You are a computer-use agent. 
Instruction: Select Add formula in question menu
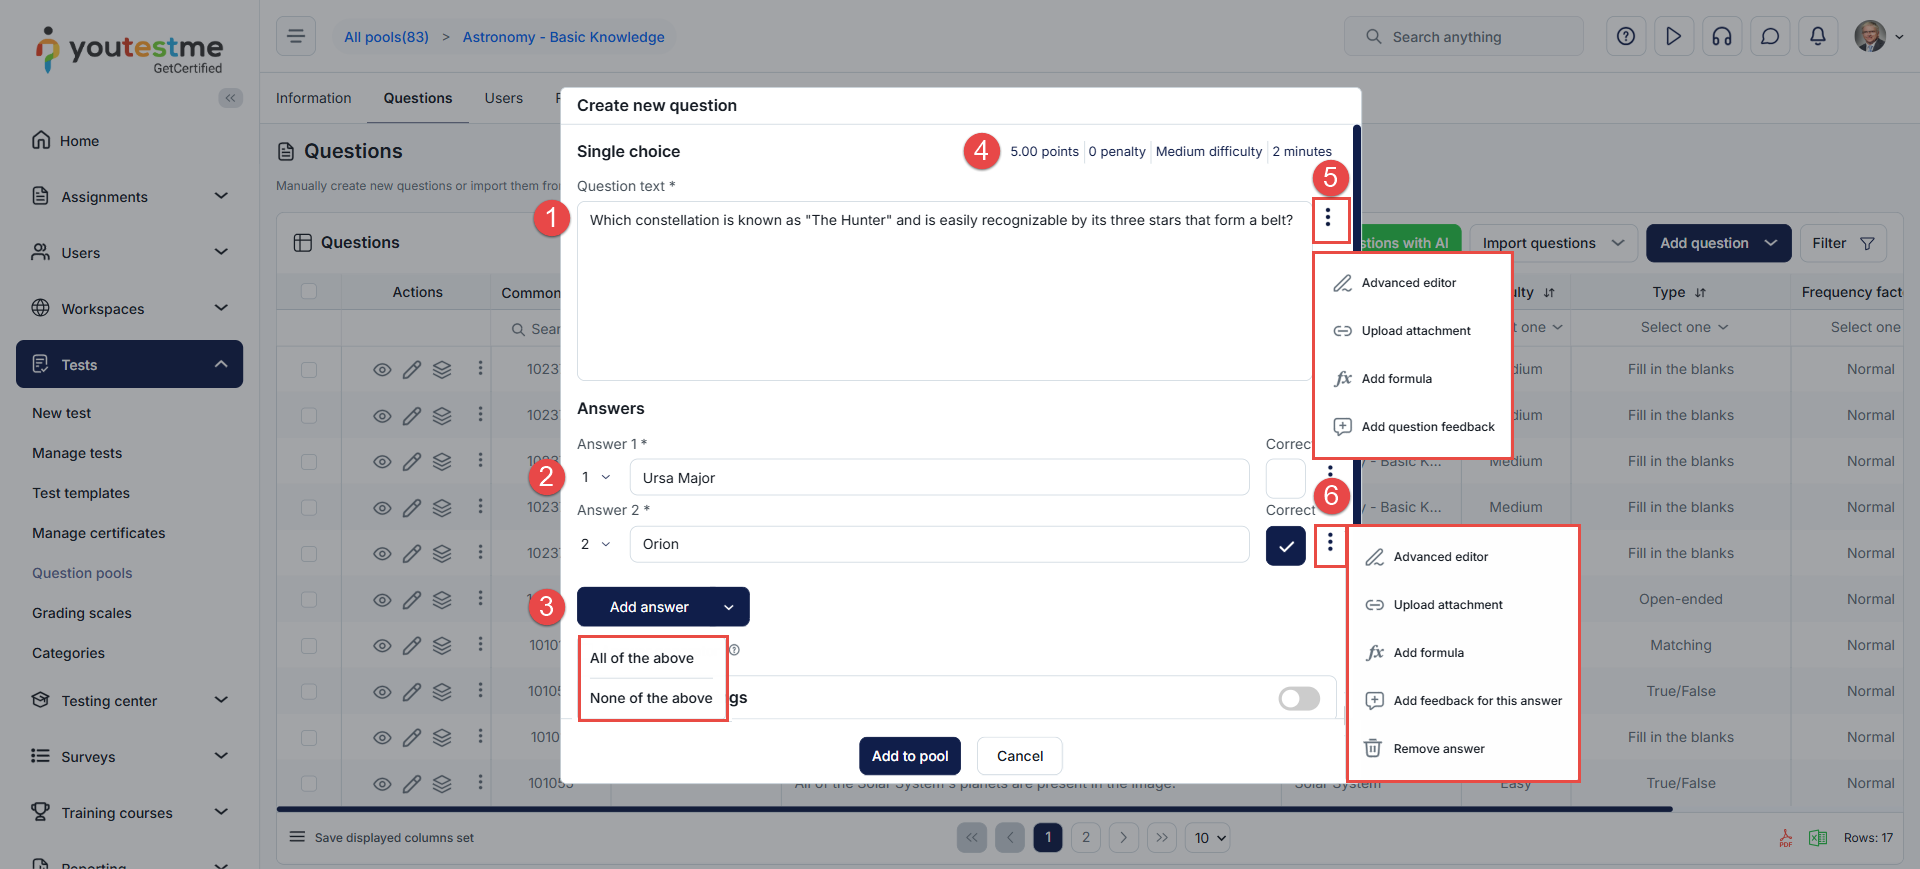click(x=1396, y=379)
